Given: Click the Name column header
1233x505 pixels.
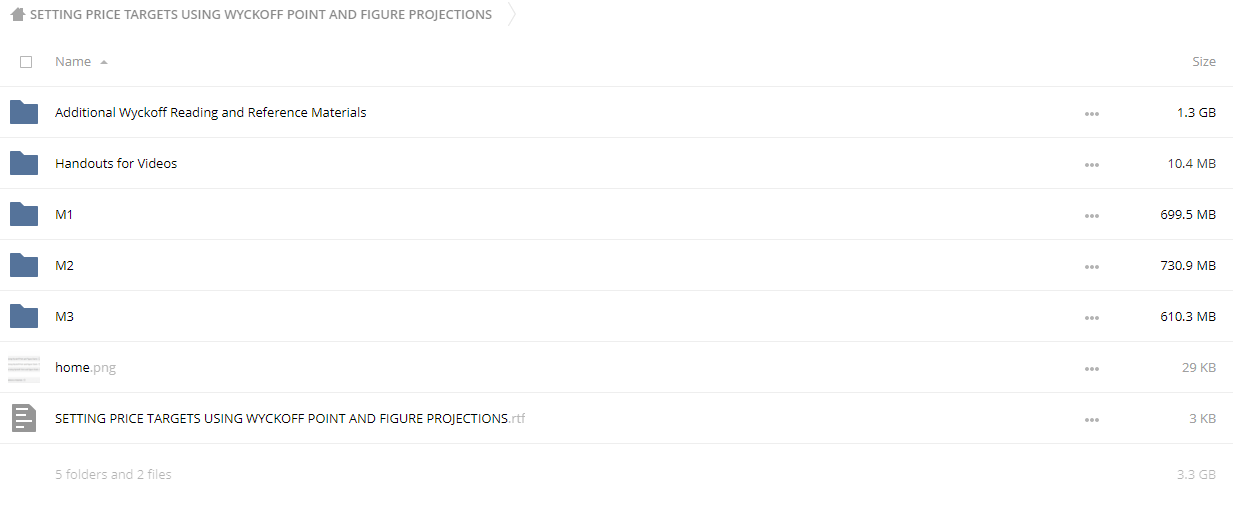Looking at the screenshot, I should coord(73,62).
